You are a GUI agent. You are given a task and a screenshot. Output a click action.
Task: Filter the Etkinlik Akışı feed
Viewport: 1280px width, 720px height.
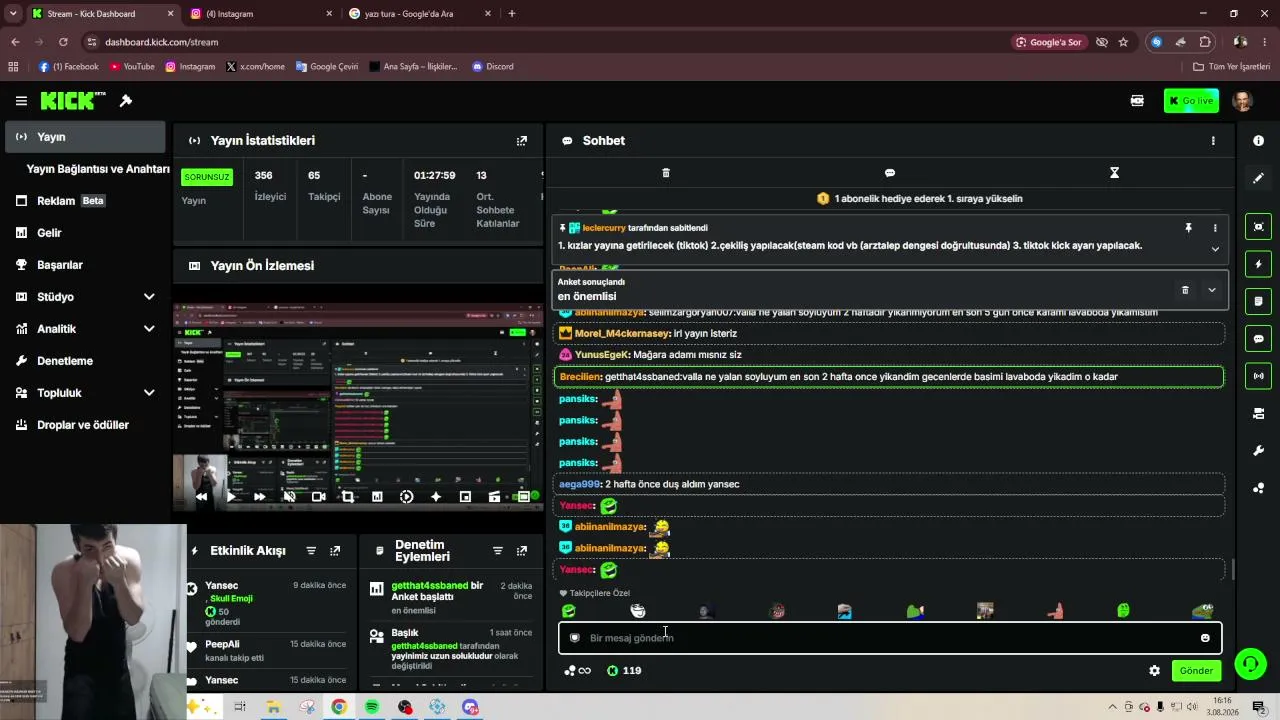coord(311,551)
